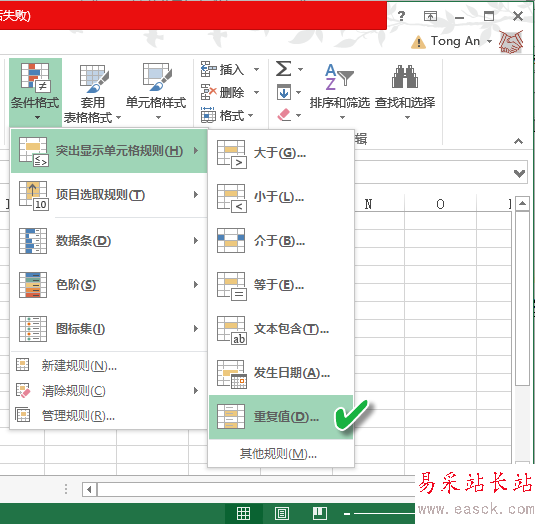
Task: Open Data Bars (数据条) submenu
Action: point(109,241)
